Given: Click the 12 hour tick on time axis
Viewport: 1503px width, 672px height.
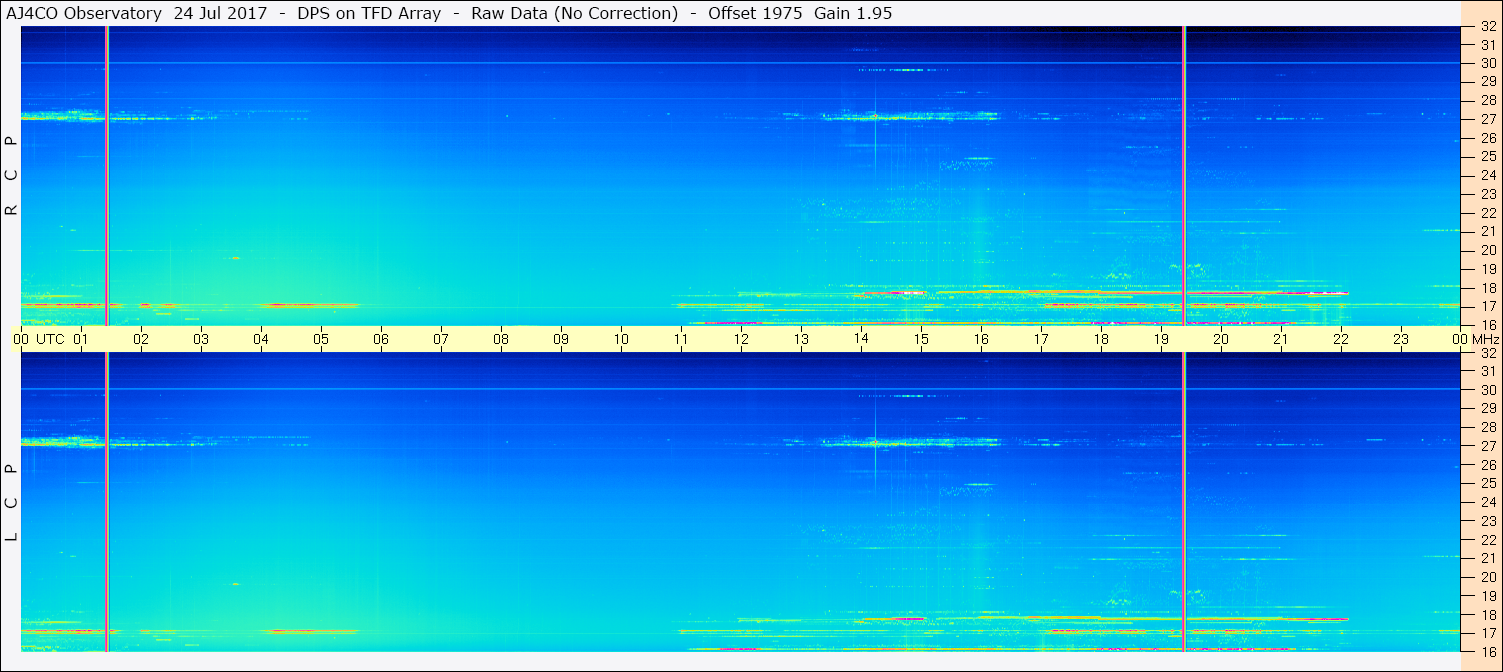Looking at the screenshot, I should point(741,339).
